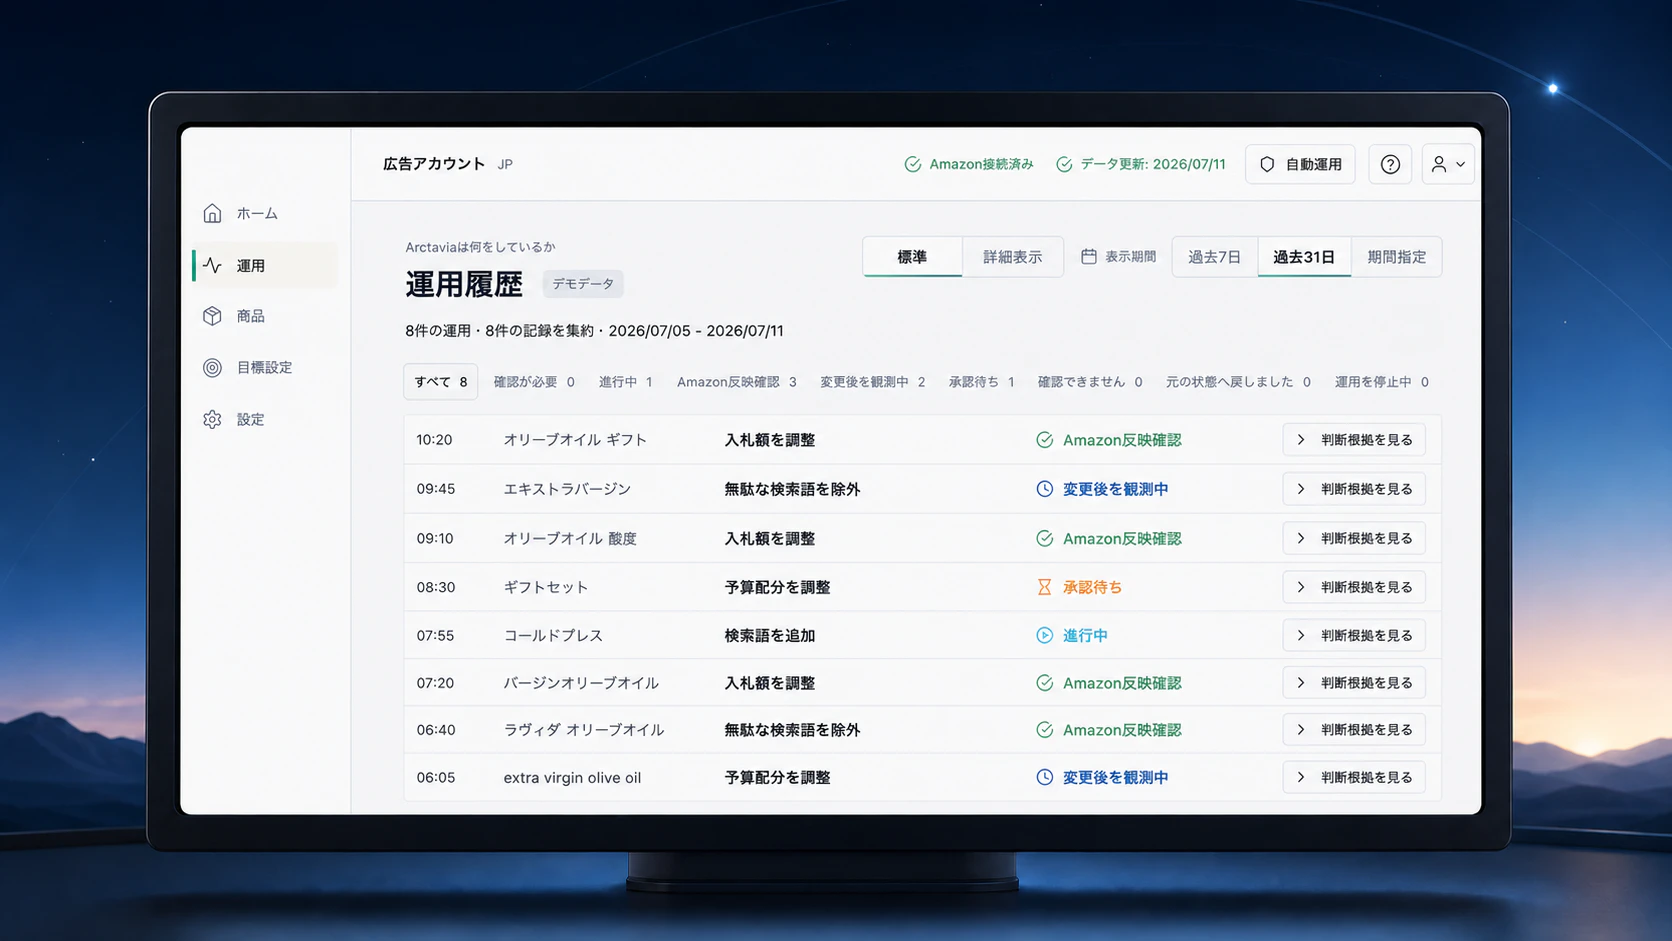The height and width of the screenshot is (941, 1672).
Task: Filter by 運用を停止中 0 tab
Action: (1381, 382)
